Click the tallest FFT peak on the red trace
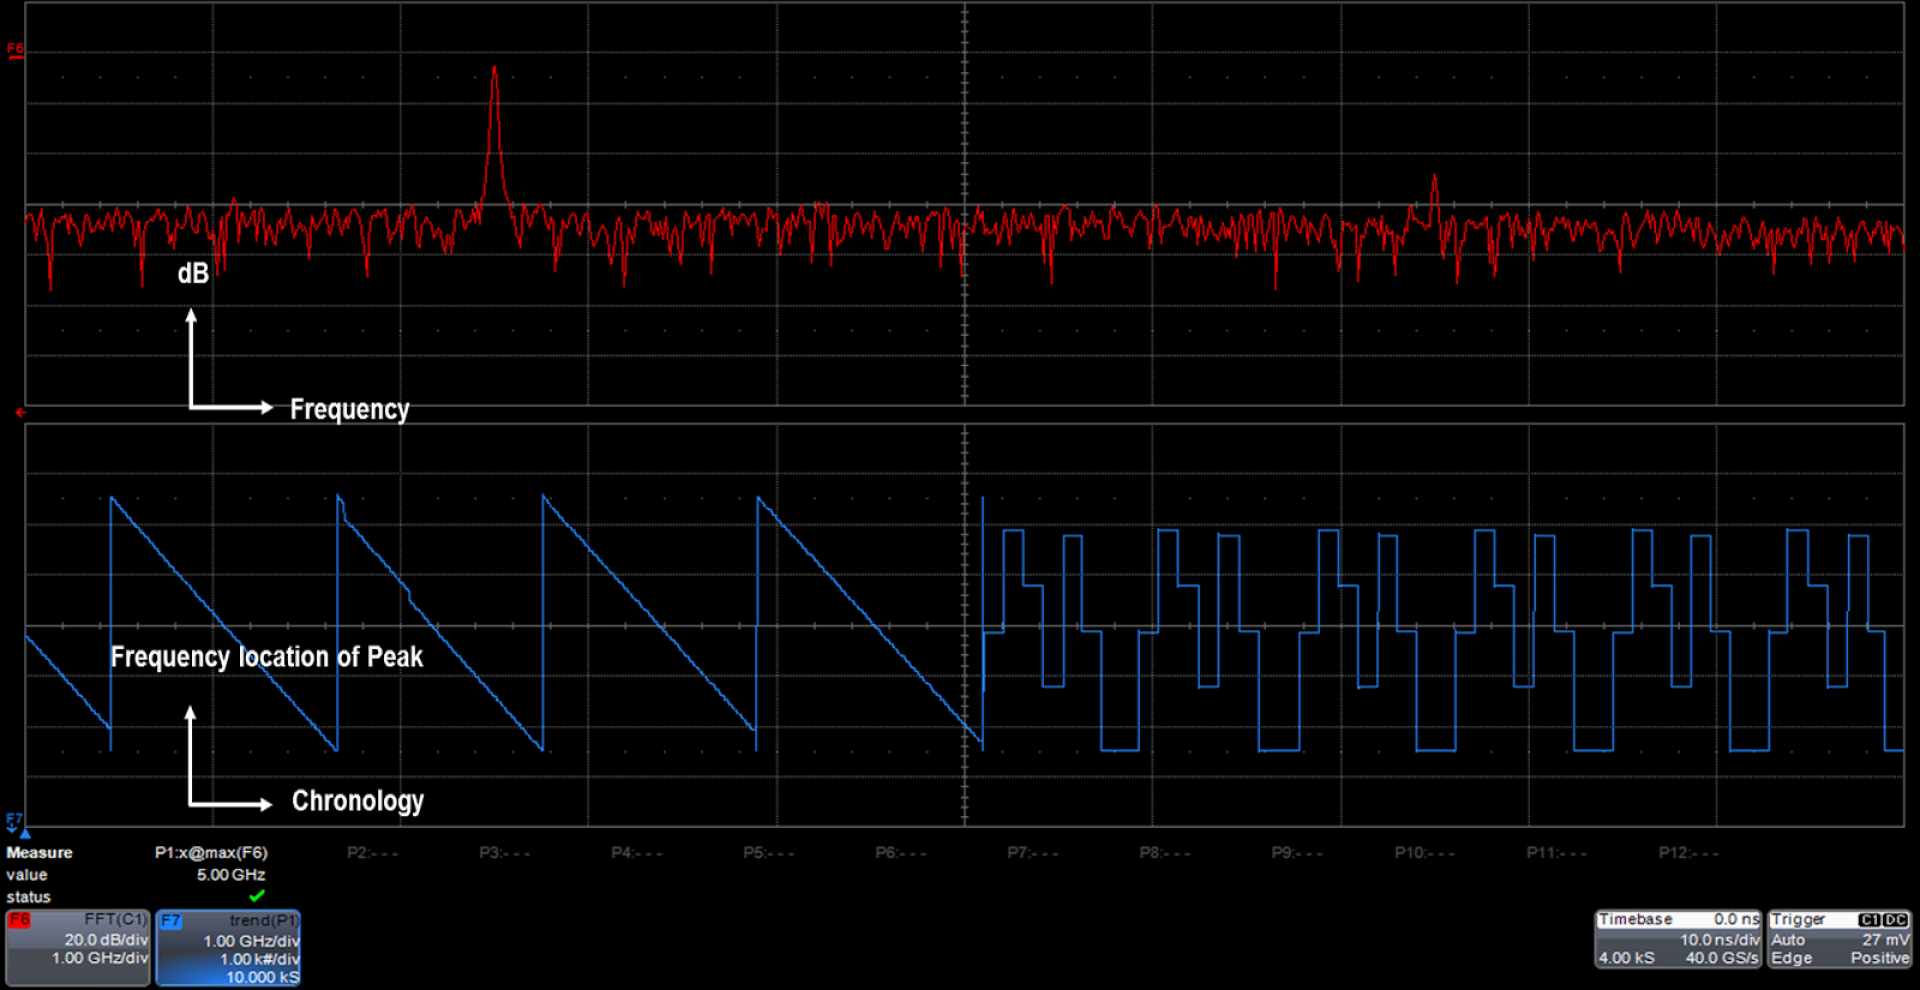1920x990 pixels. click(494, 72)
